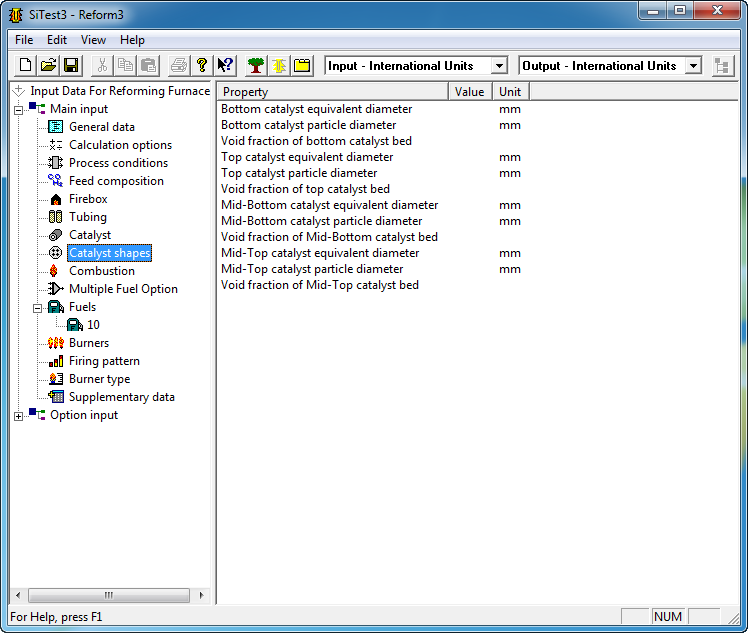Select the Option input tree label
This screenshot has width=748, height=633.
point(84,415)
